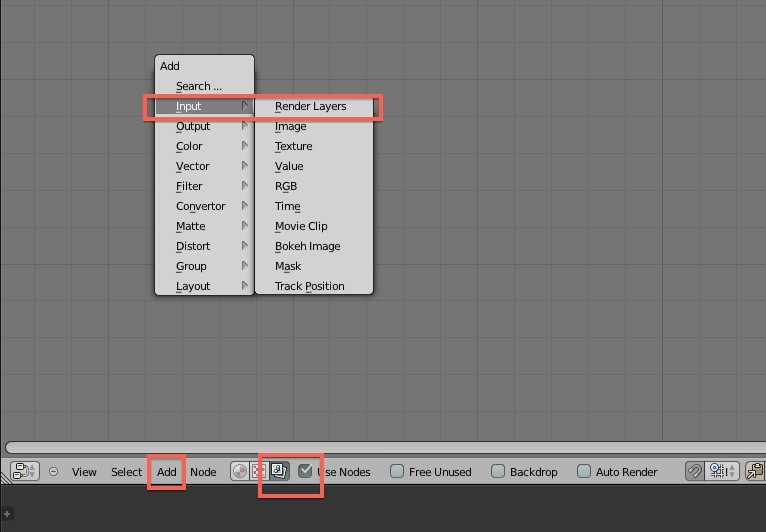Image resolution: width=766 pixels, height=532 pixels.
Task: Click the small plus icon below the header
Action: pos(7,514)
